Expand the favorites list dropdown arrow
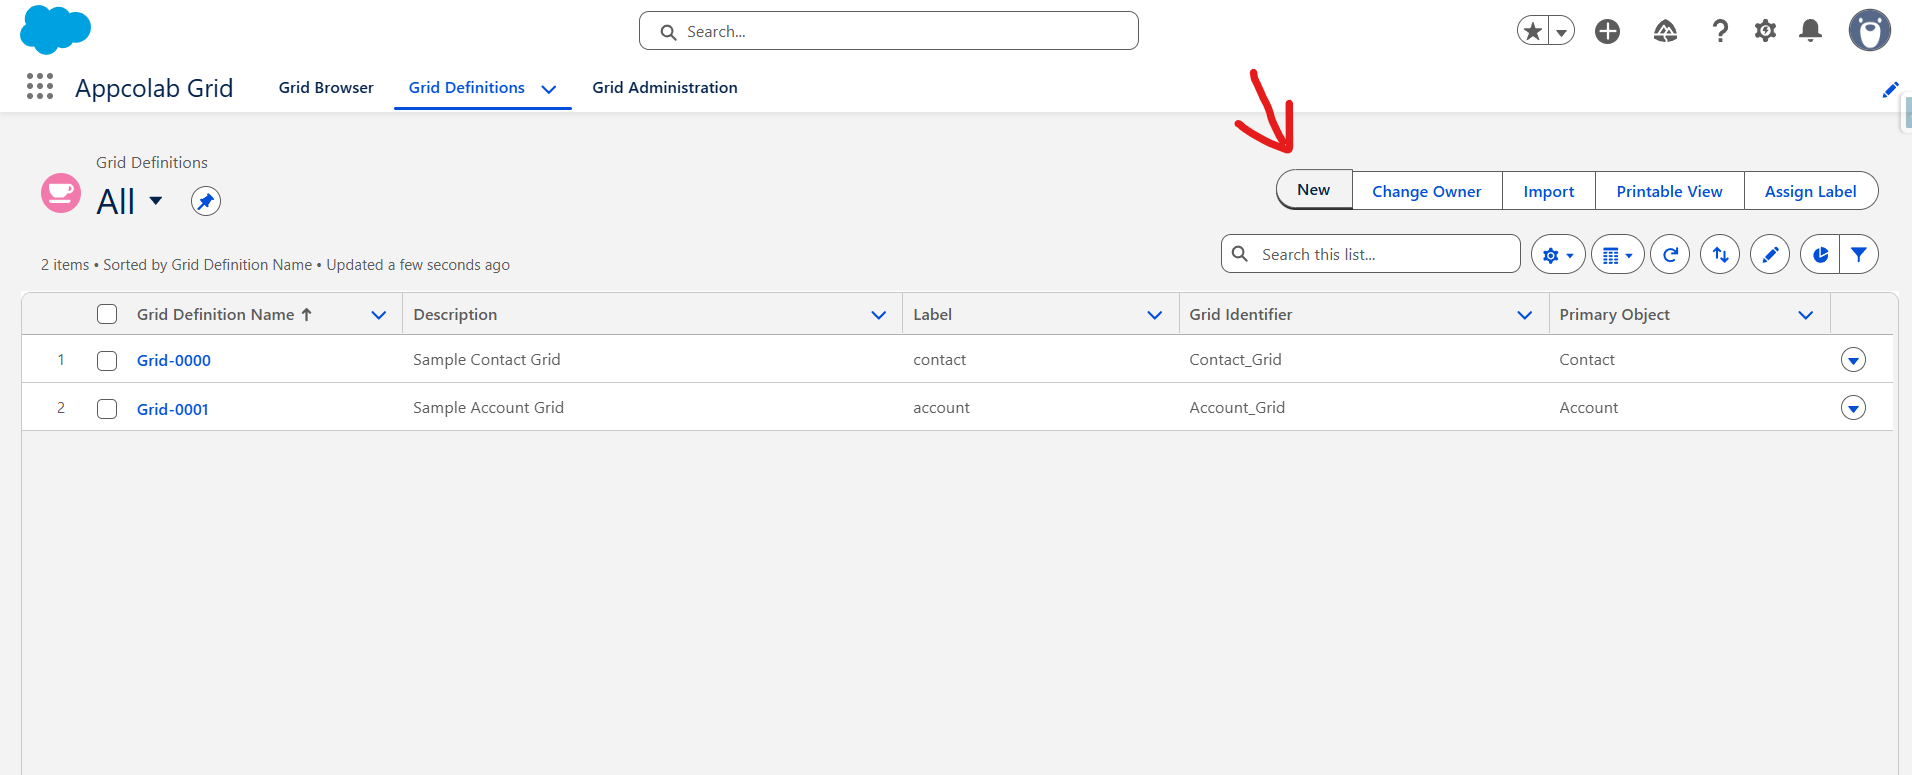 click(x=1561, y=31)
